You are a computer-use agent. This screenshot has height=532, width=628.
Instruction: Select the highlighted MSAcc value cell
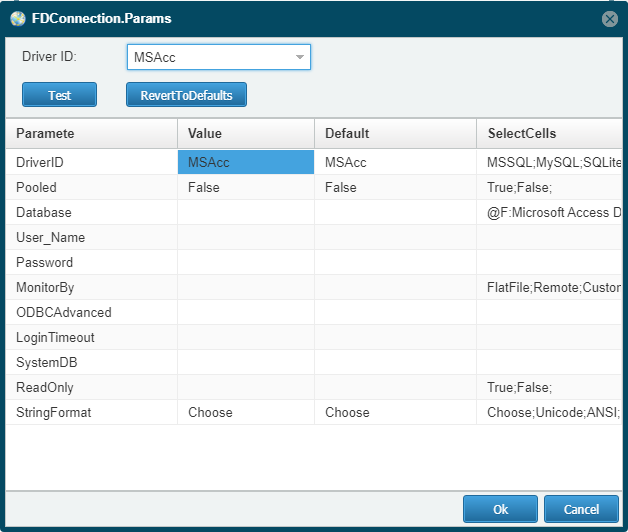pos(246,162)
